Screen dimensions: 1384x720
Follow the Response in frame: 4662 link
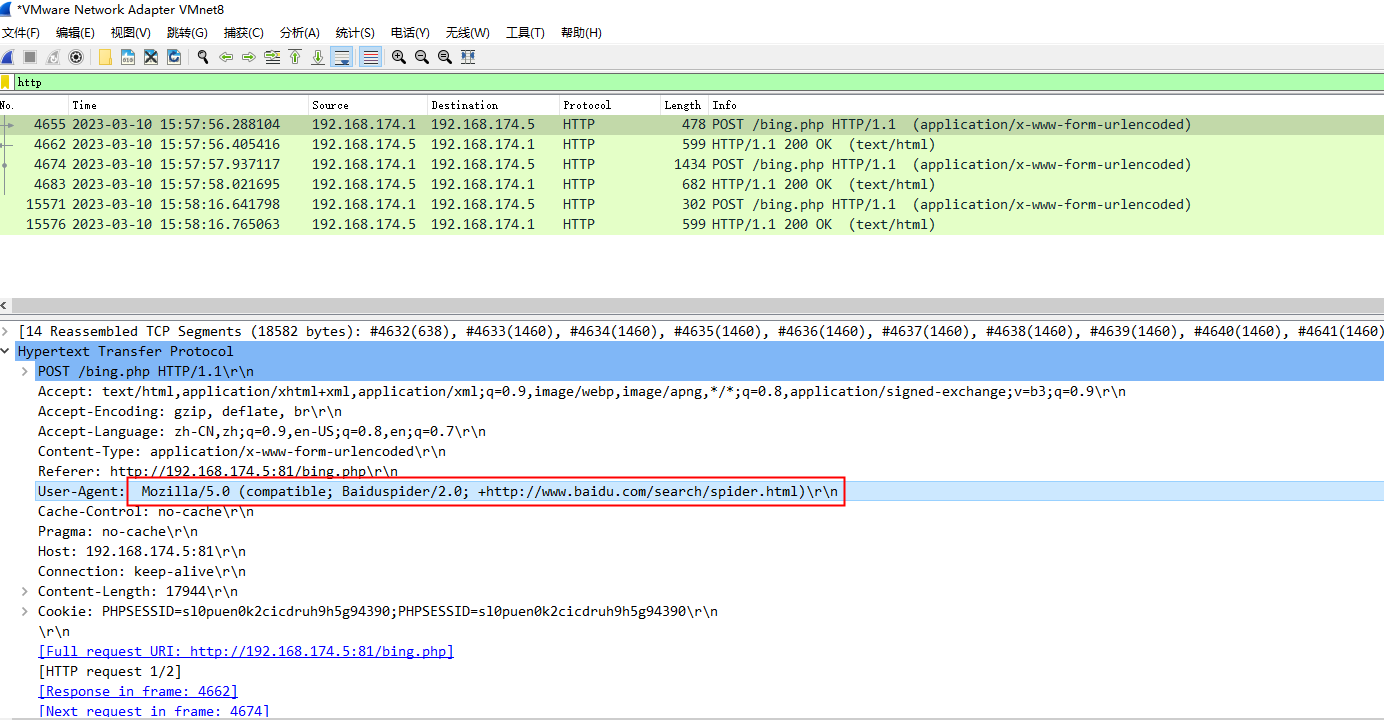138,691
